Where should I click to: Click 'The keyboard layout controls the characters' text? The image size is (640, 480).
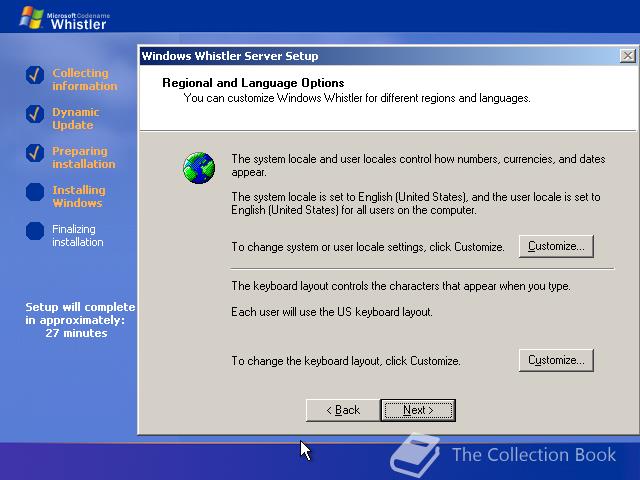pyautogui.click(x=401, y=286)
